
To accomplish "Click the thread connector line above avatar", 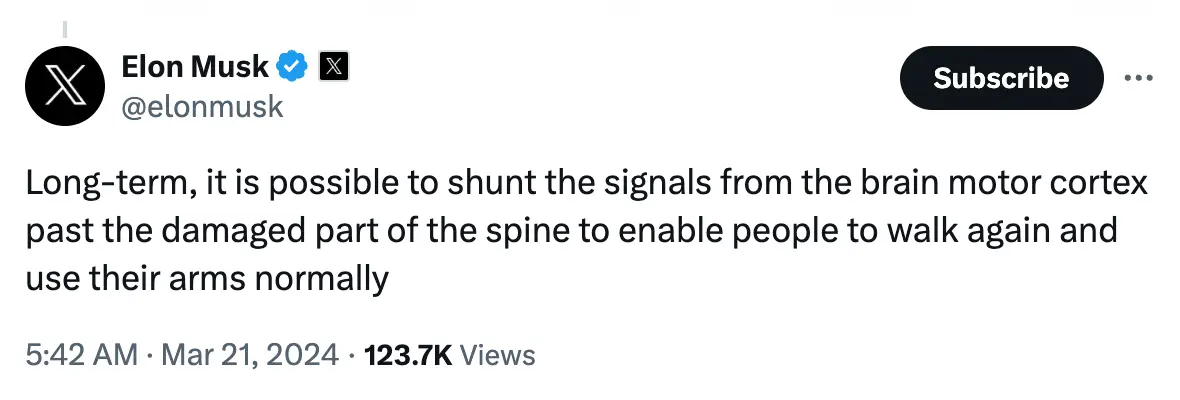I will [64, 28].
